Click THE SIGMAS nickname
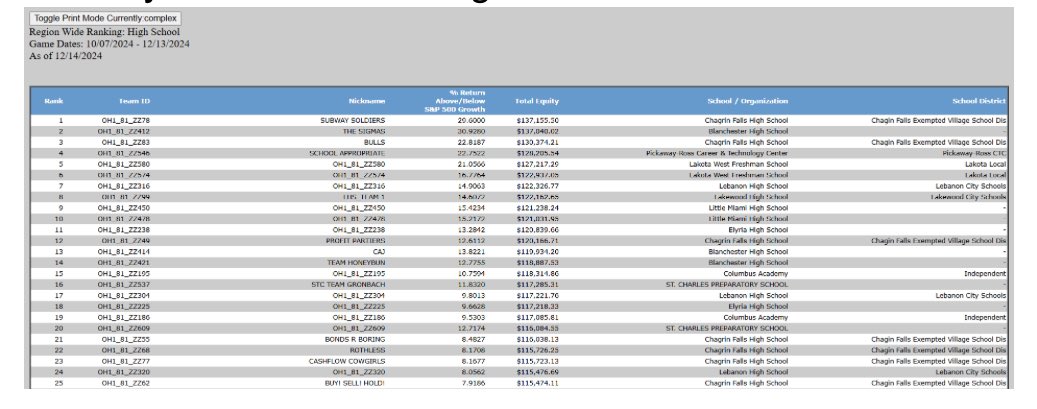Screen dimensions: 1037x409 [x=364, y=132]
